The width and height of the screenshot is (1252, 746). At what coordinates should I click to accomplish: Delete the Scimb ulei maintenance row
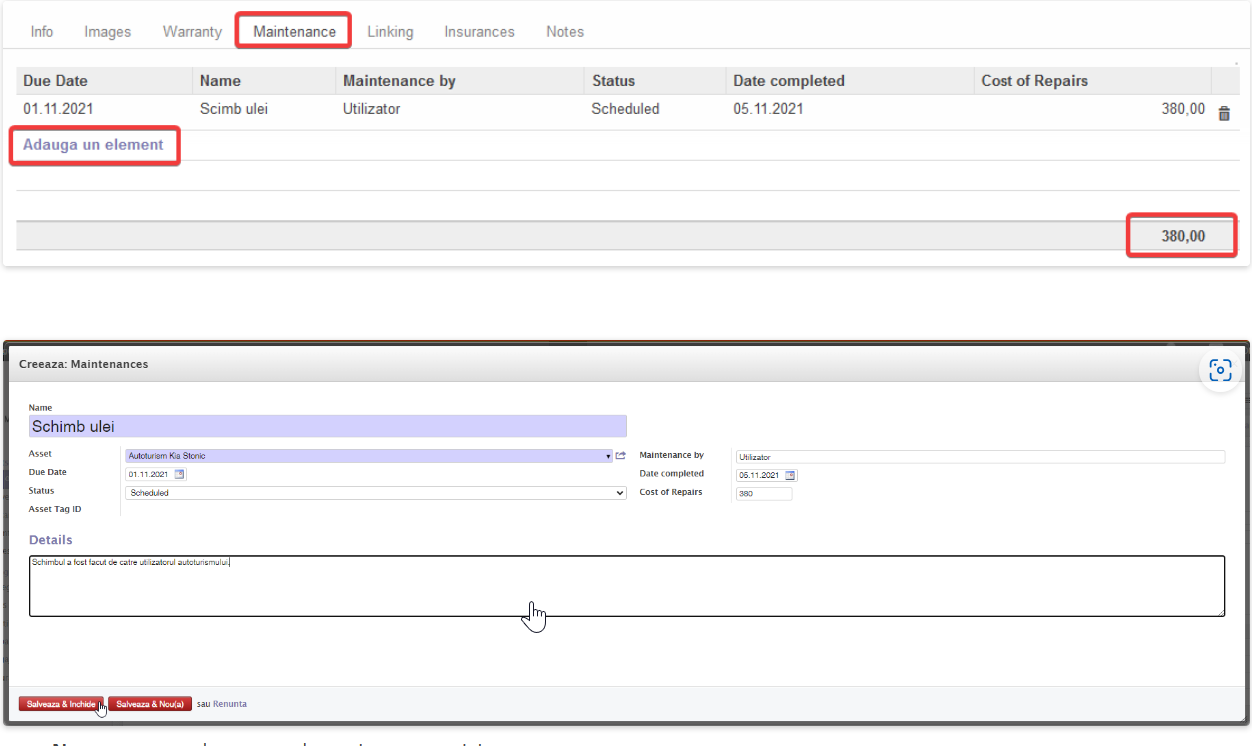tap(1223, 114)
